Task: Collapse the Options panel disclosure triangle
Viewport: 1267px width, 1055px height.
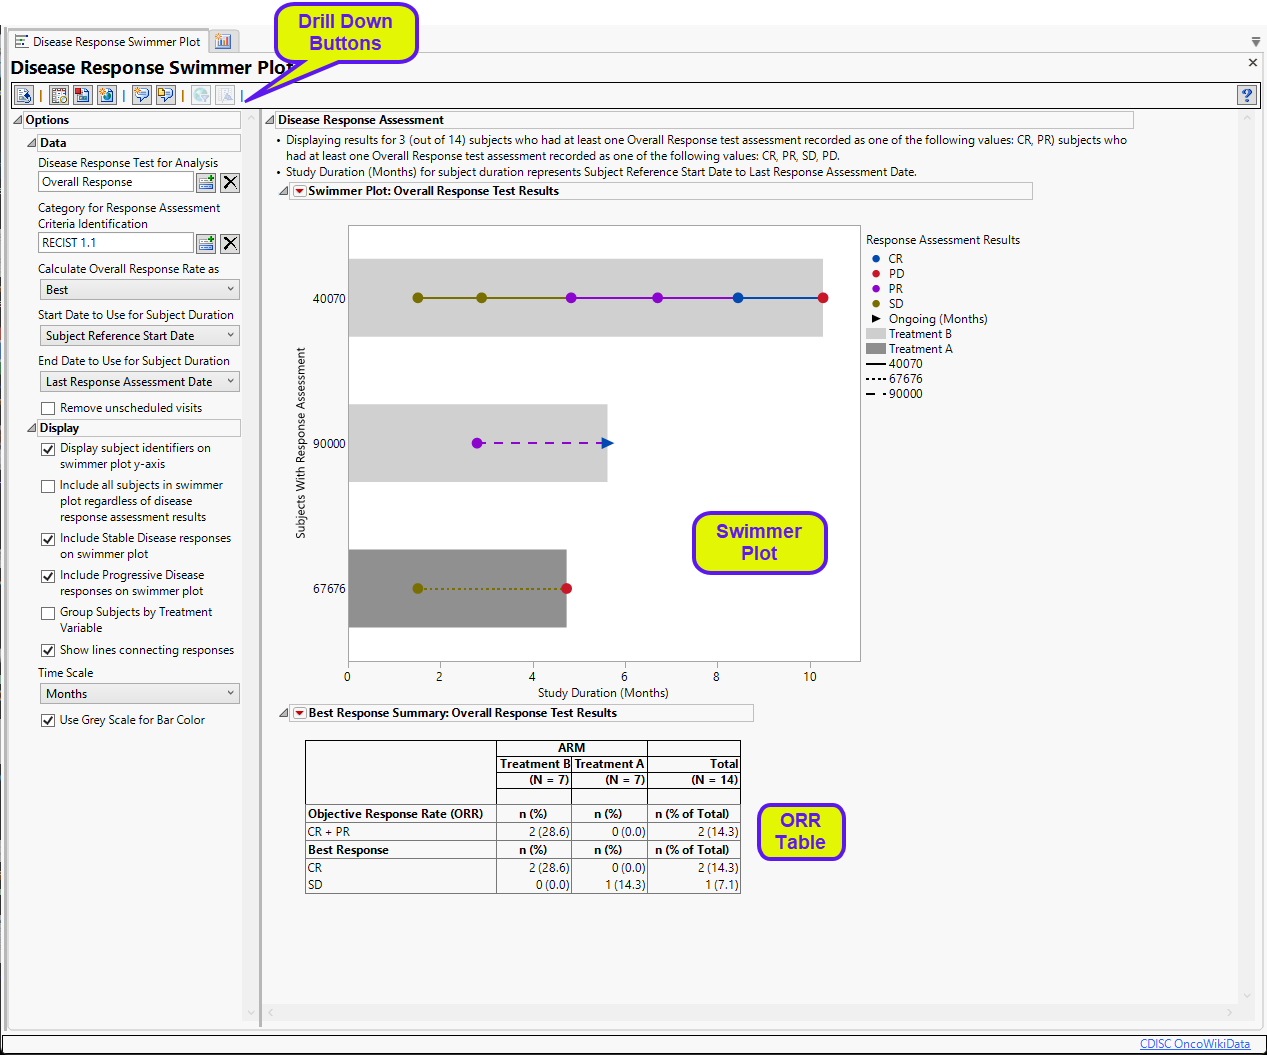Action: click(x=17, y=120)
